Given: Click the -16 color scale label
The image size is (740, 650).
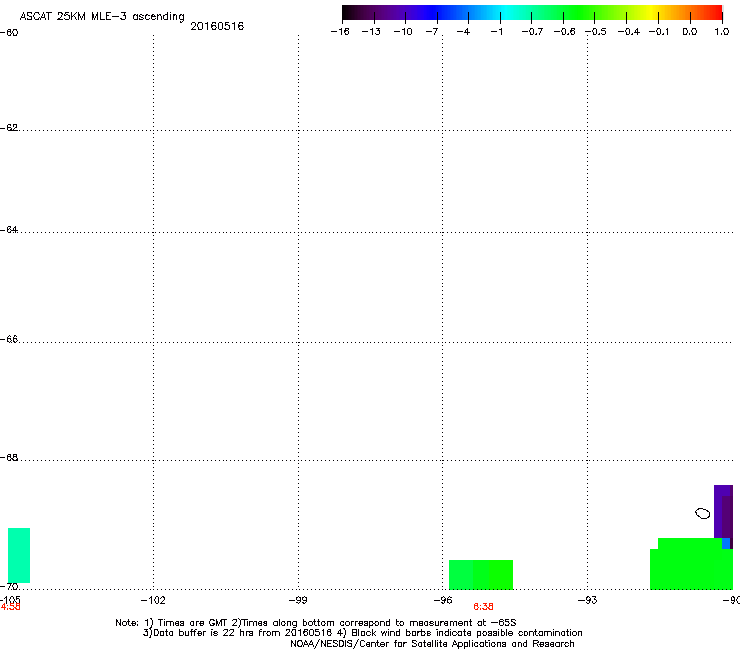Looking at the screenshot, I should [x=340, y=32].
